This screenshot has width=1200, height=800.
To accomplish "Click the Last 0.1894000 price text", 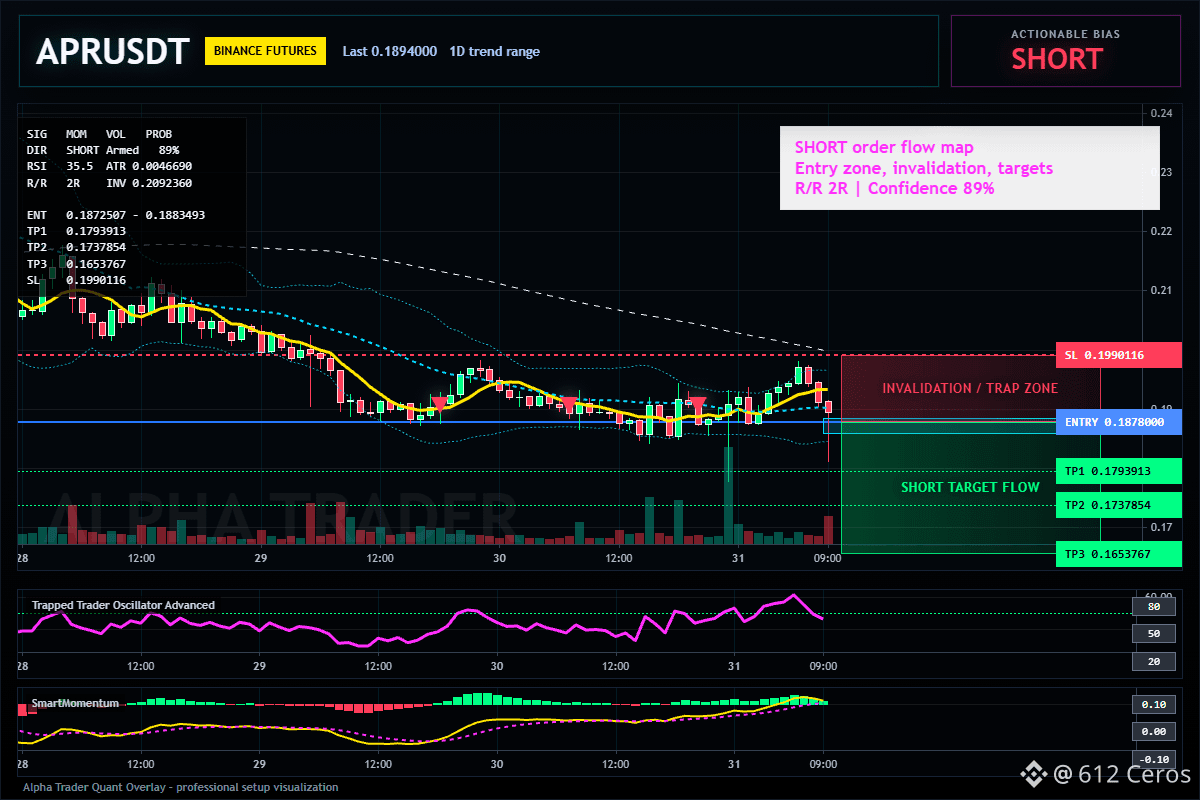I will point(389,51).
